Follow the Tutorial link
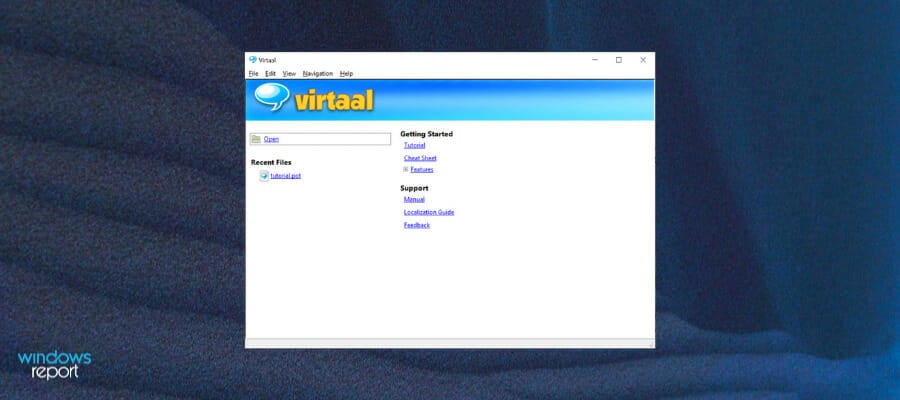This screenshot has height=400, width=900. point(414,146)
